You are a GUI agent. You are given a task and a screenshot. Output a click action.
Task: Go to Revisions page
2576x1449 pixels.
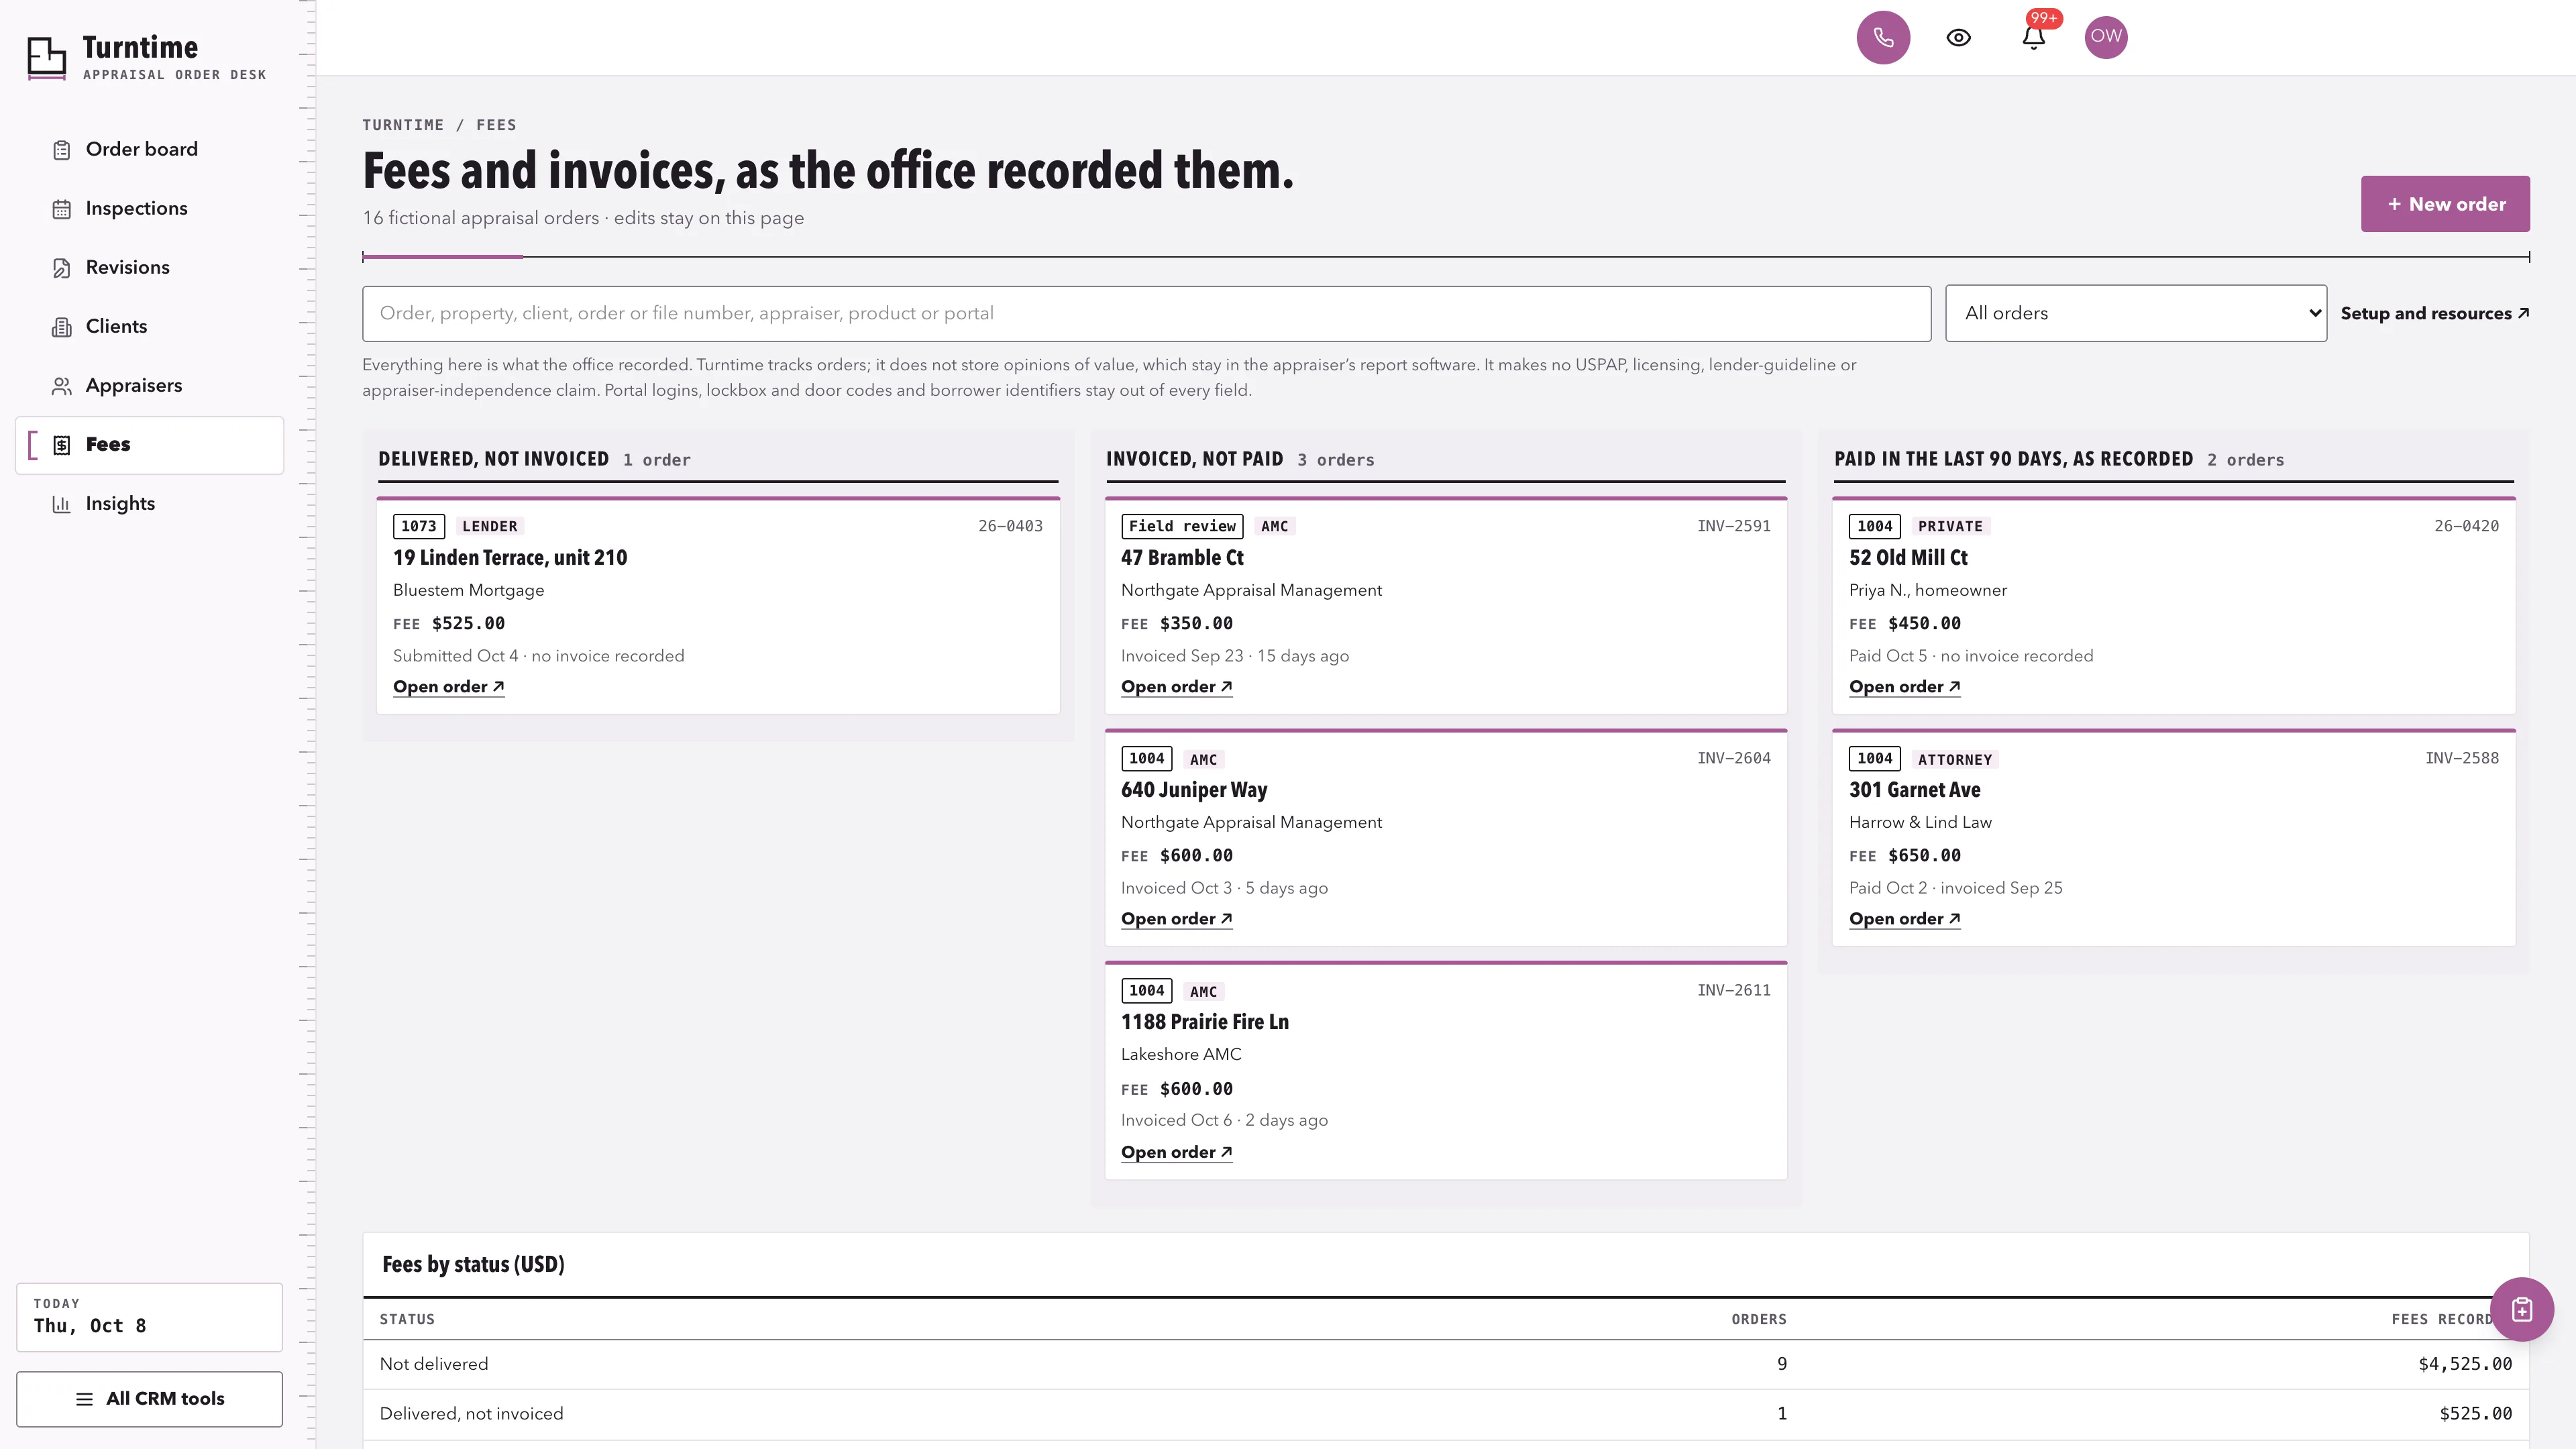(150, 267)
